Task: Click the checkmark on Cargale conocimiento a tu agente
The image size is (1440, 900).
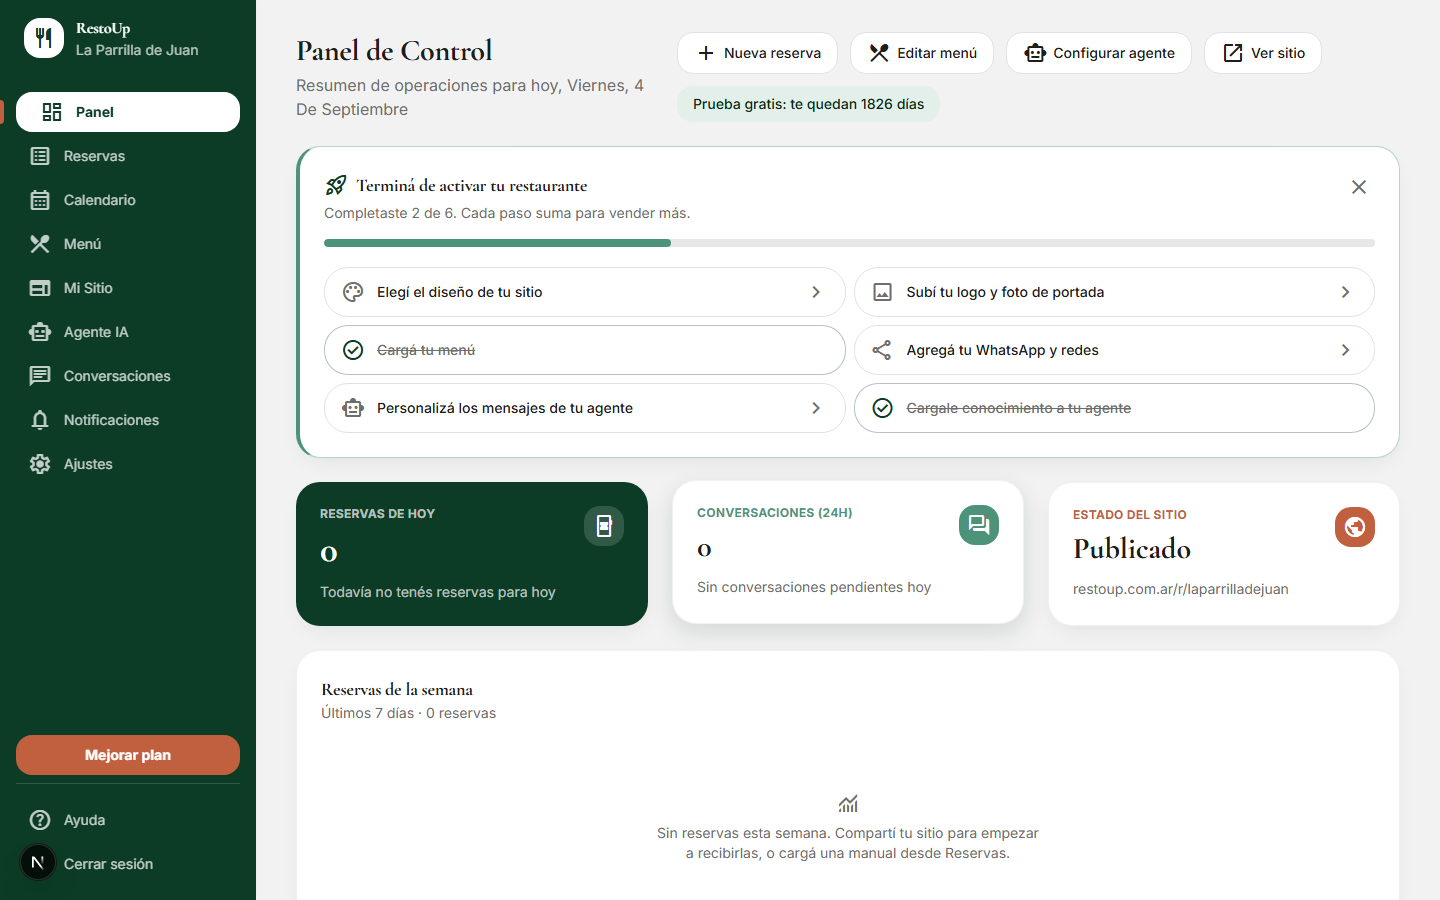Action: (x=882, y=408)
